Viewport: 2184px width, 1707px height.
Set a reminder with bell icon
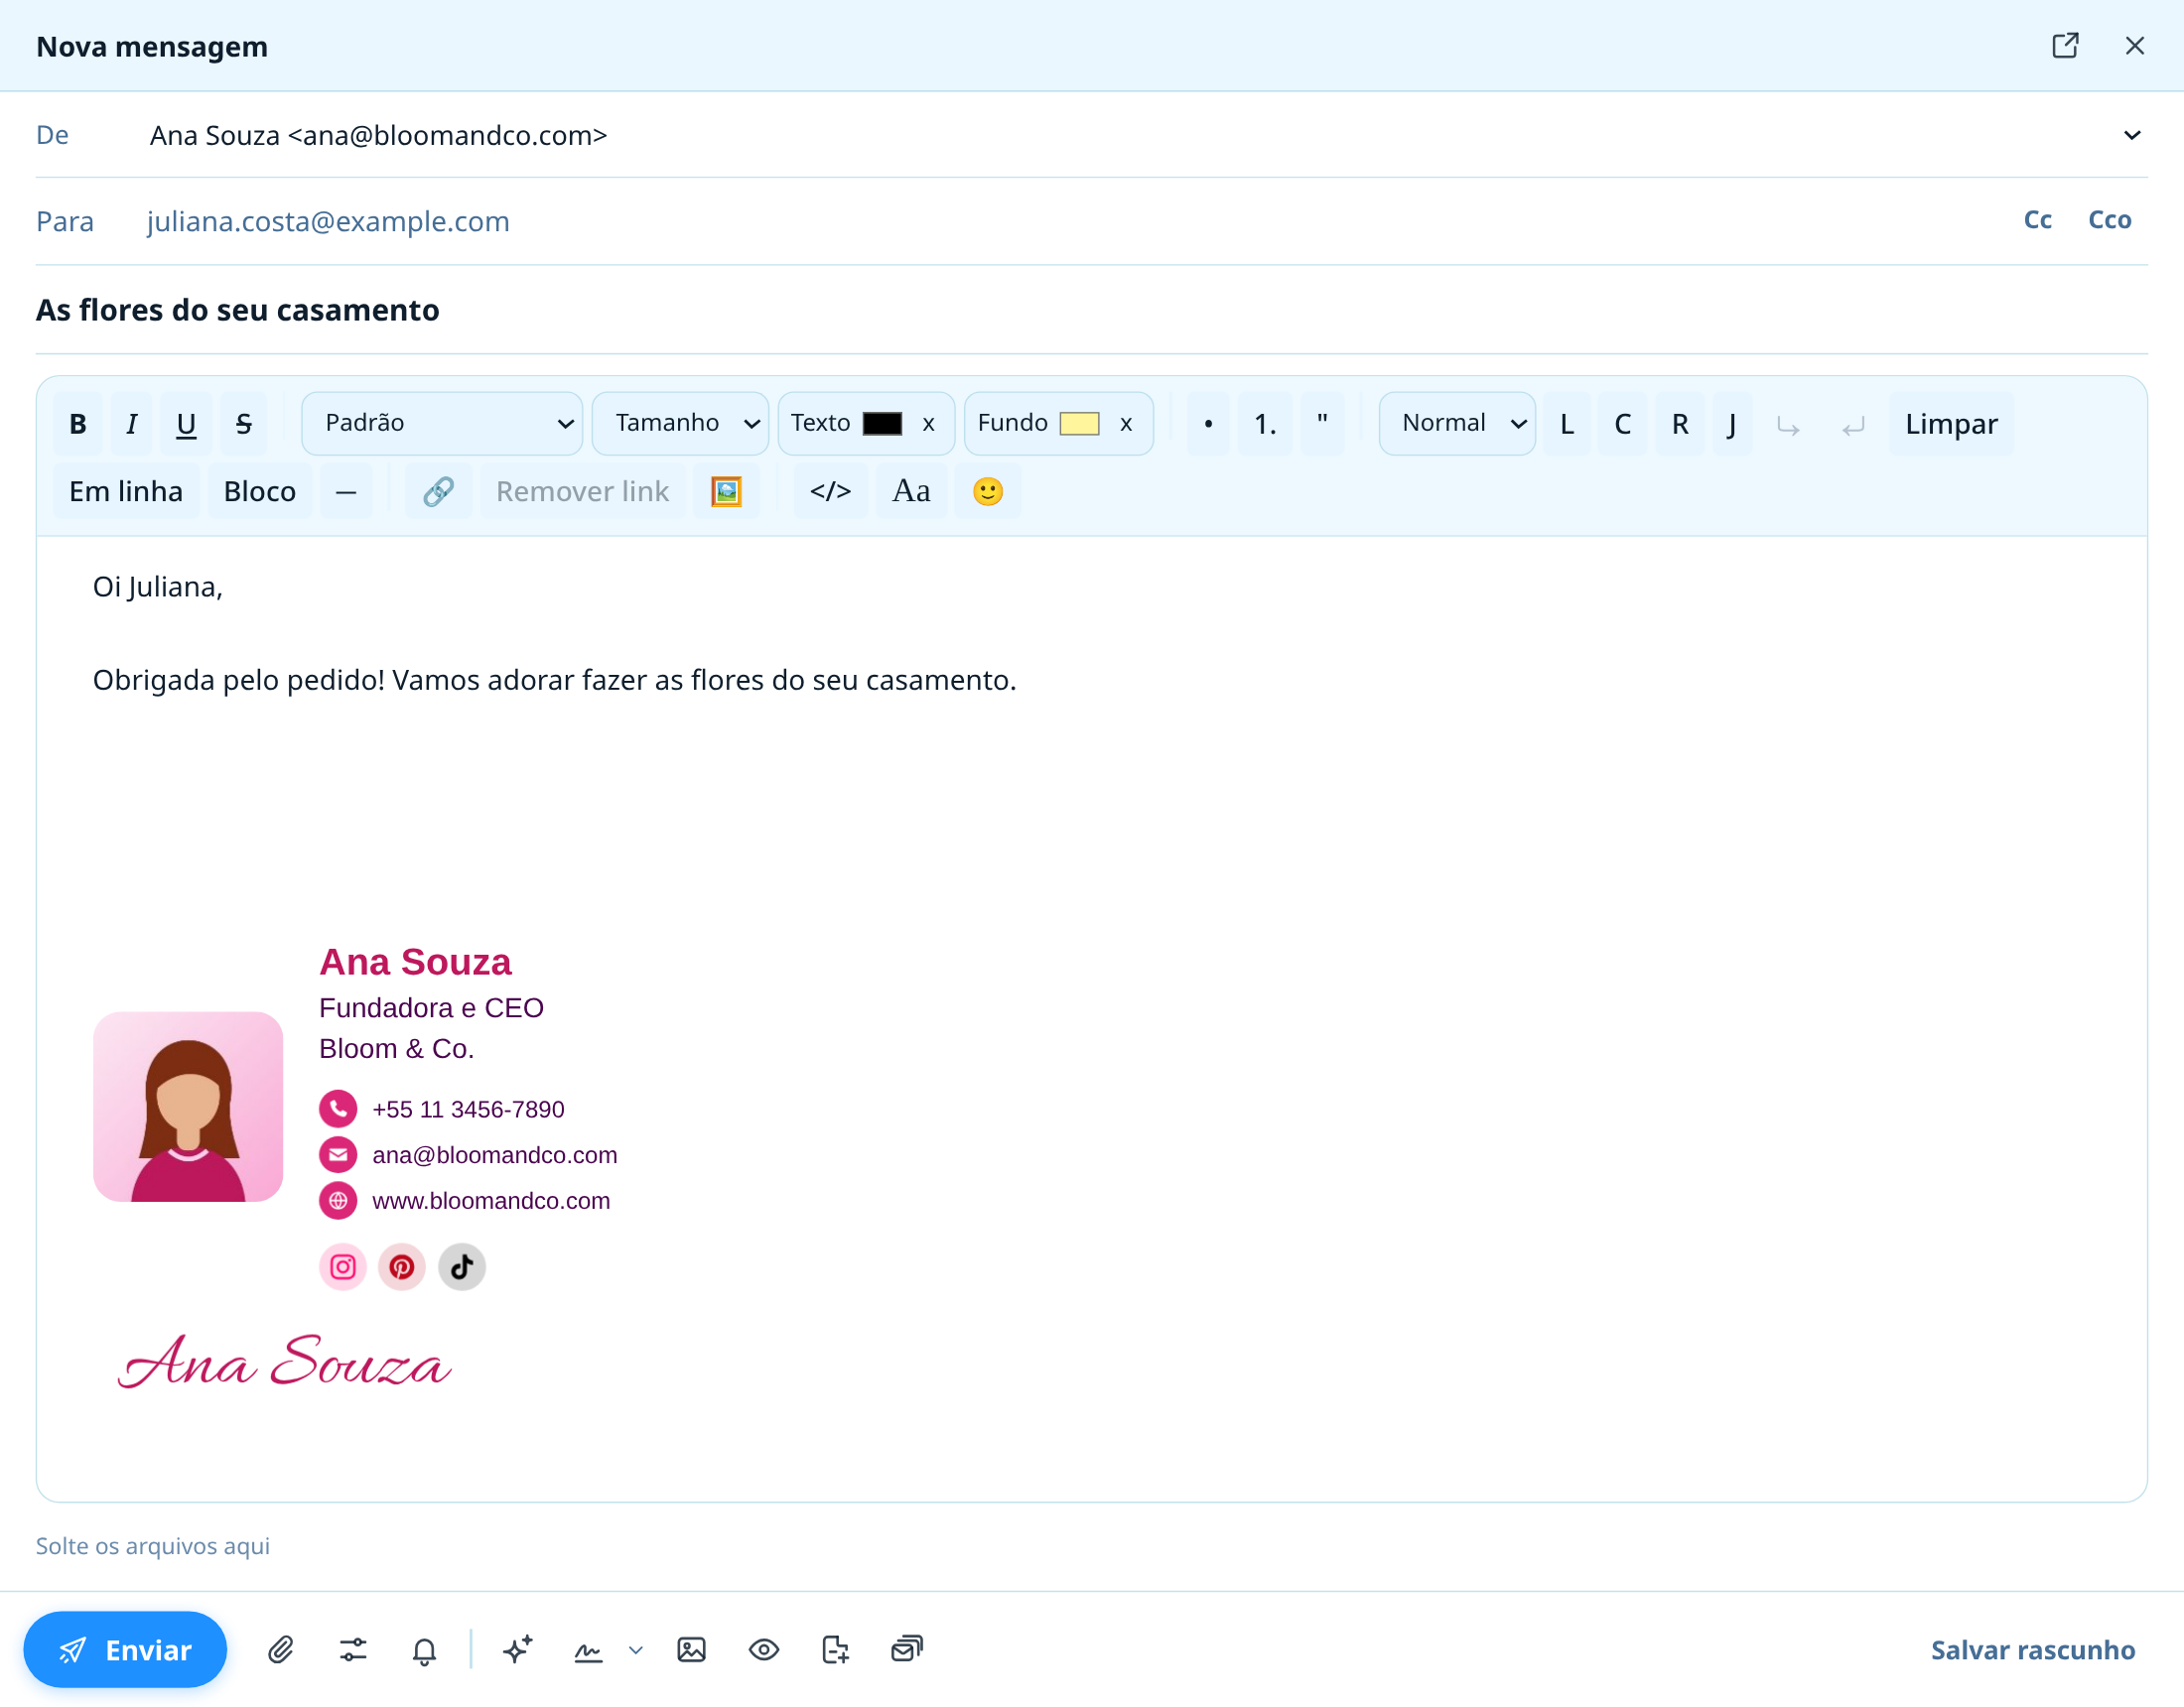(425, 1649)
